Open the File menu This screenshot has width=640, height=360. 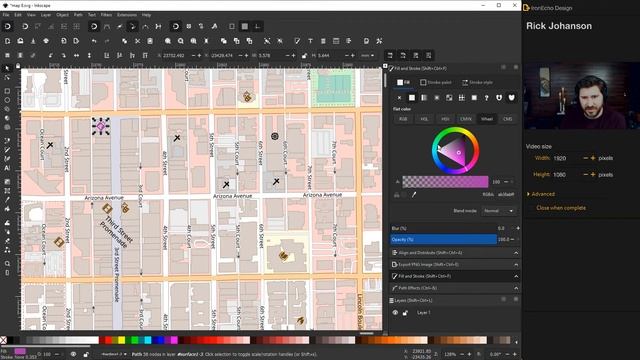6,15
